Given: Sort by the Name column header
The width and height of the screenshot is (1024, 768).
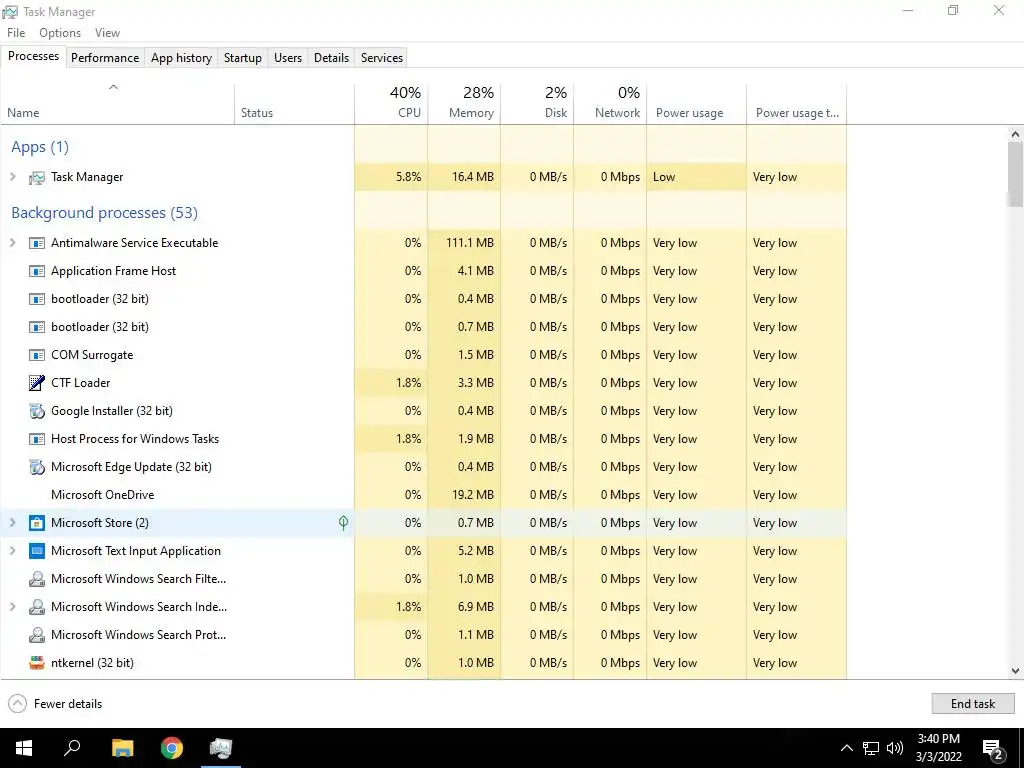Looking at the screenshot, I should click(118, 104).
